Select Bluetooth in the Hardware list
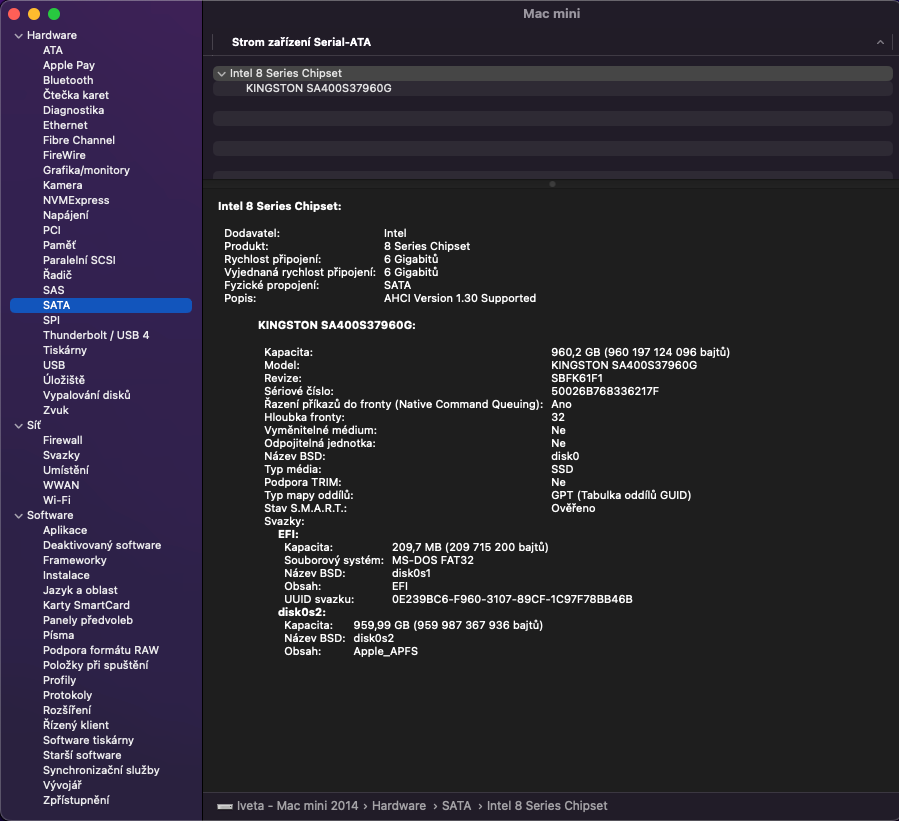The image size is (899, 821). tap(68, 80)
